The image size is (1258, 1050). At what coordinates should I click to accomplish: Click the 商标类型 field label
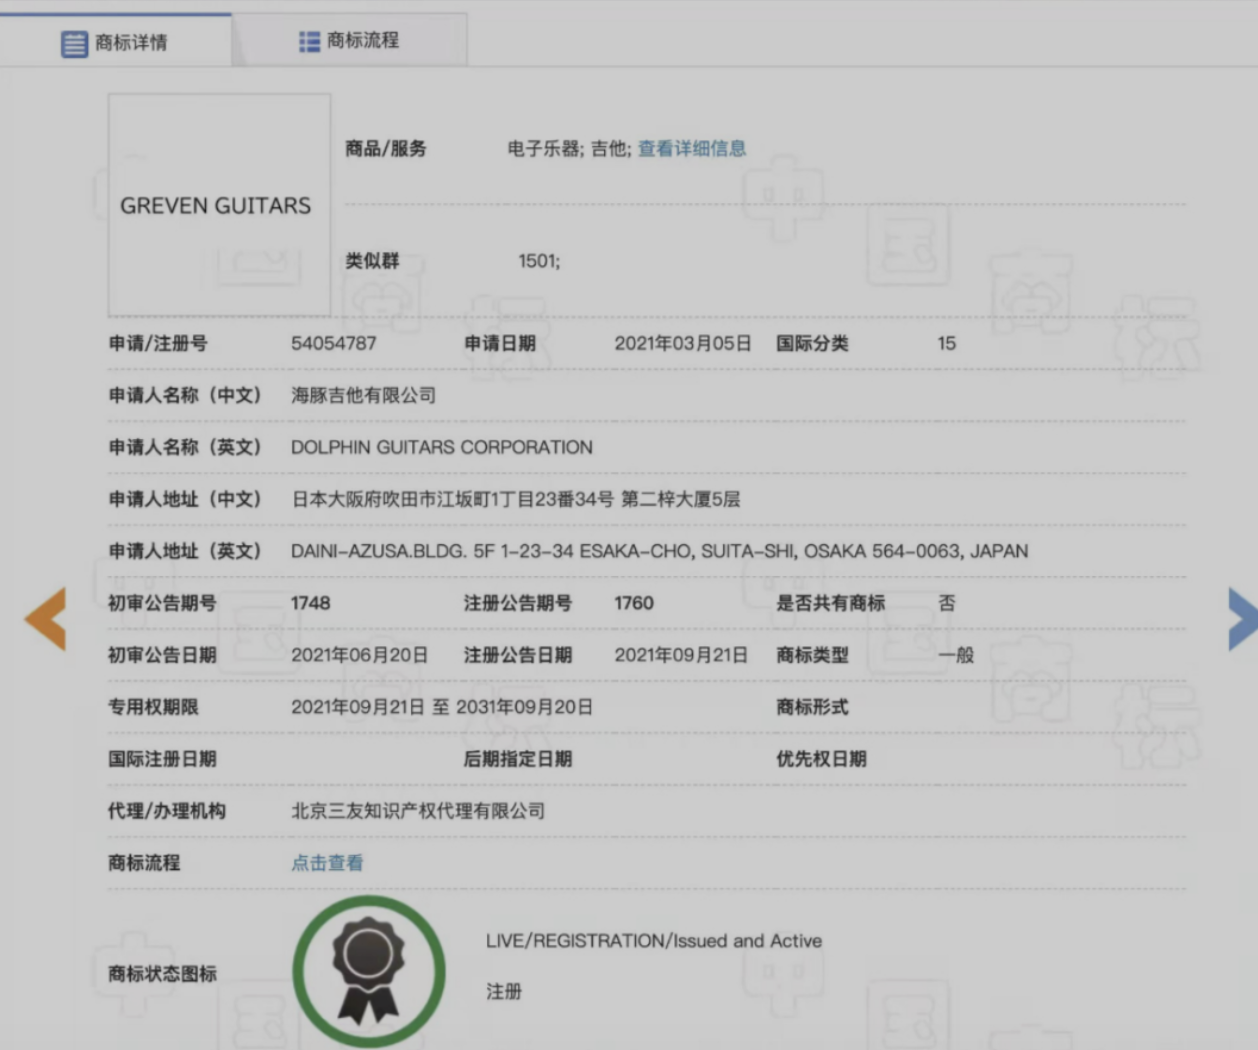pos(812,656)
